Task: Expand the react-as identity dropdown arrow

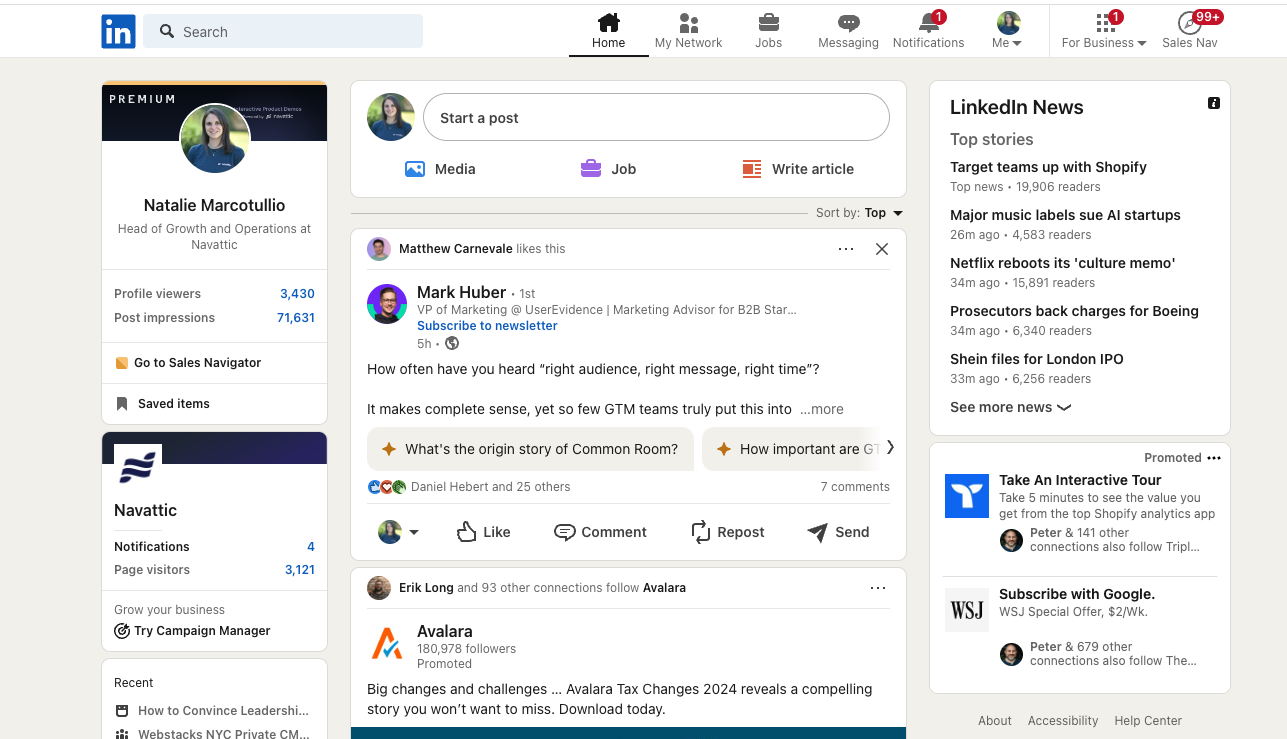Action: click(x=414, y=533)
